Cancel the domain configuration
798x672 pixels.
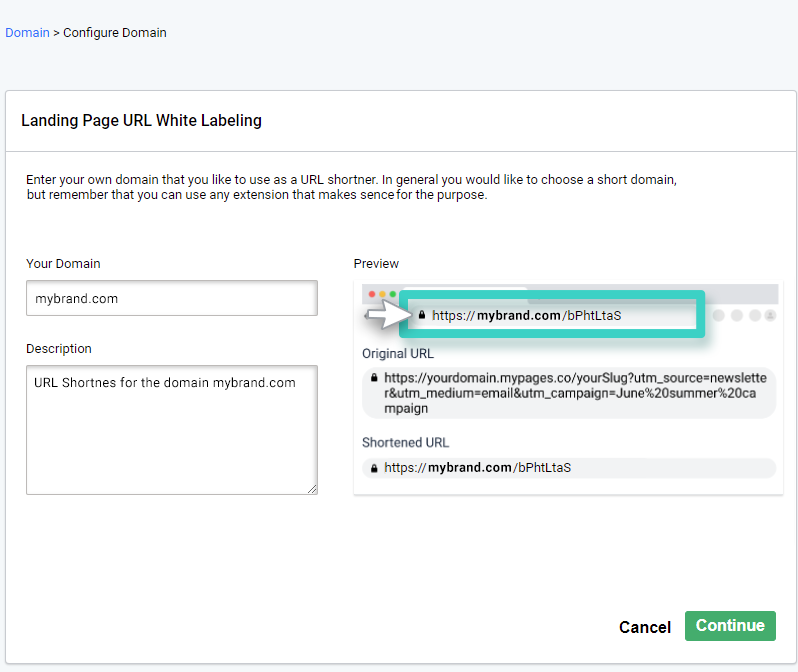coord(645,627)
